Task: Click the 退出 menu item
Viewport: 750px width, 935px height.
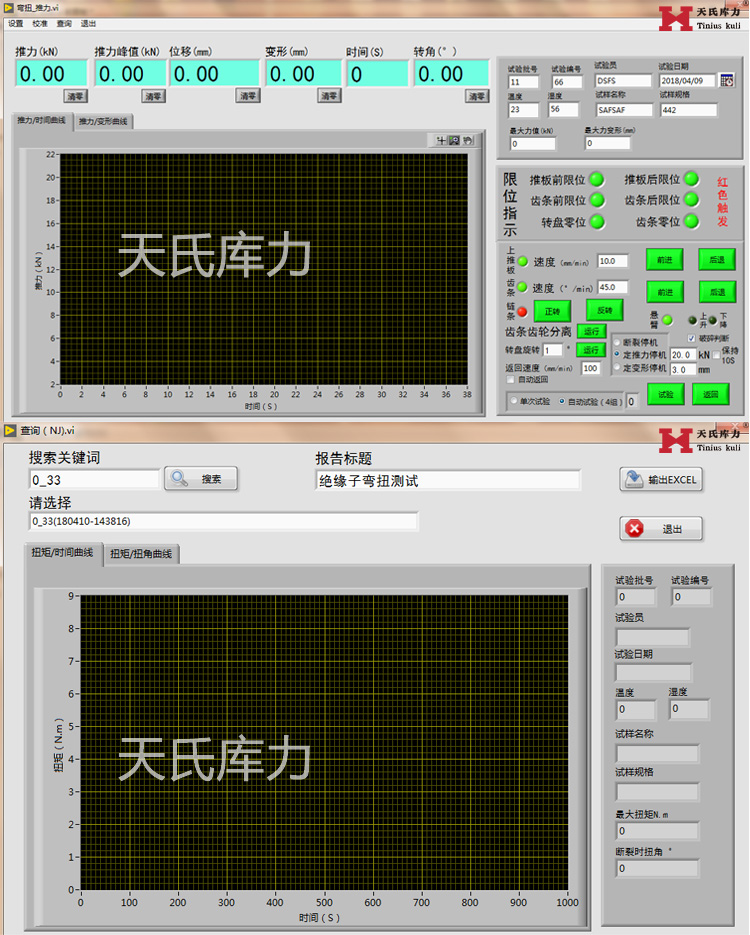Action: click(x=88, y=24)
